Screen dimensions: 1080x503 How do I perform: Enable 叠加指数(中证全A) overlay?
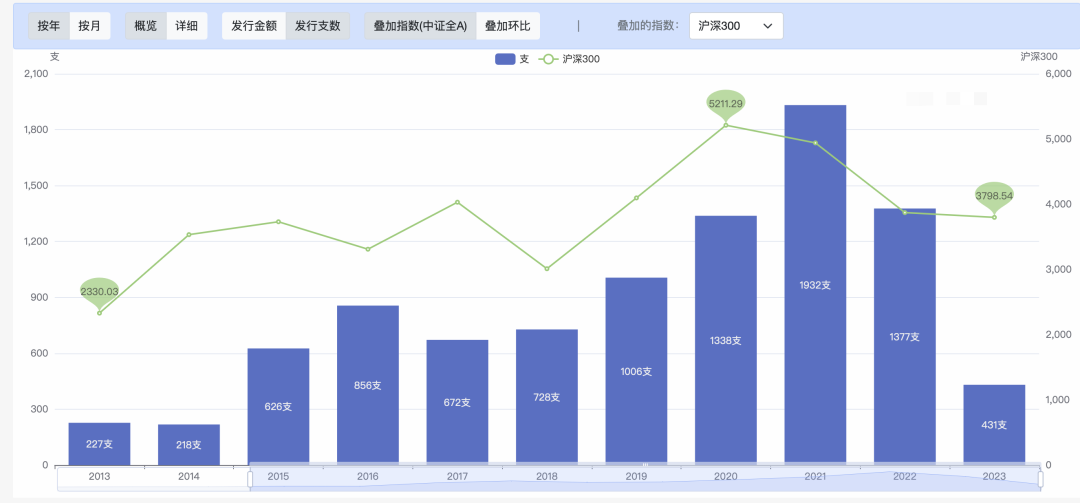420,26
